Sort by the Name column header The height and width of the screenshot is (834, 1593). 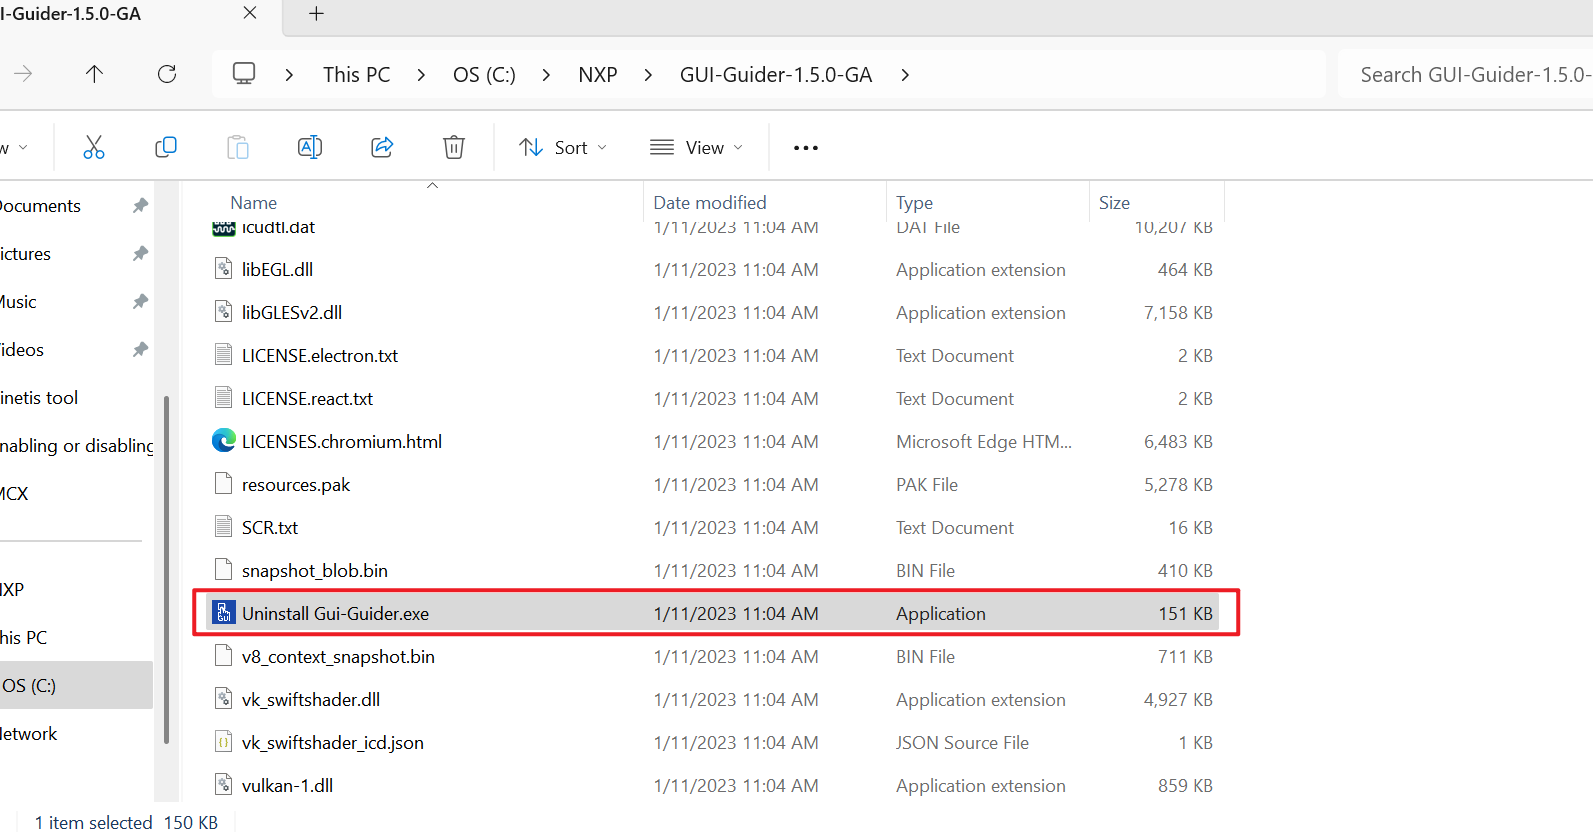[x=253, y=203]
